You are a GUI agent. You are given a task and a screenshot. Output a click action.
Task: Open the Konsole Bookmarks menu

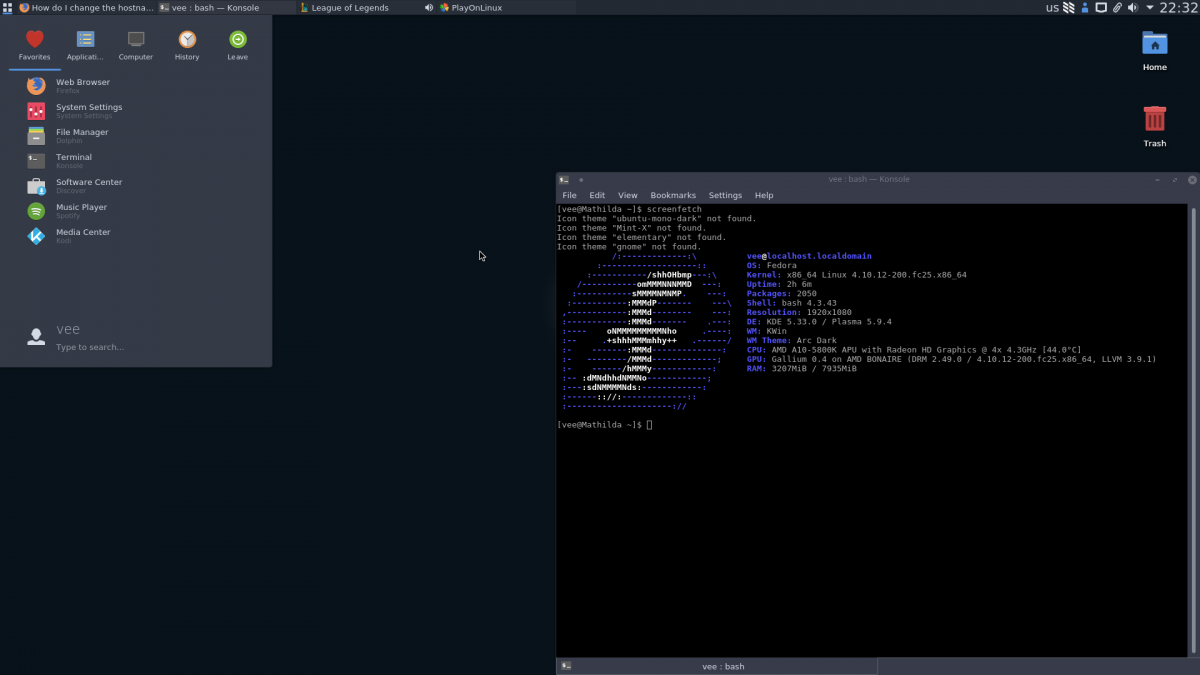(673, 195)
